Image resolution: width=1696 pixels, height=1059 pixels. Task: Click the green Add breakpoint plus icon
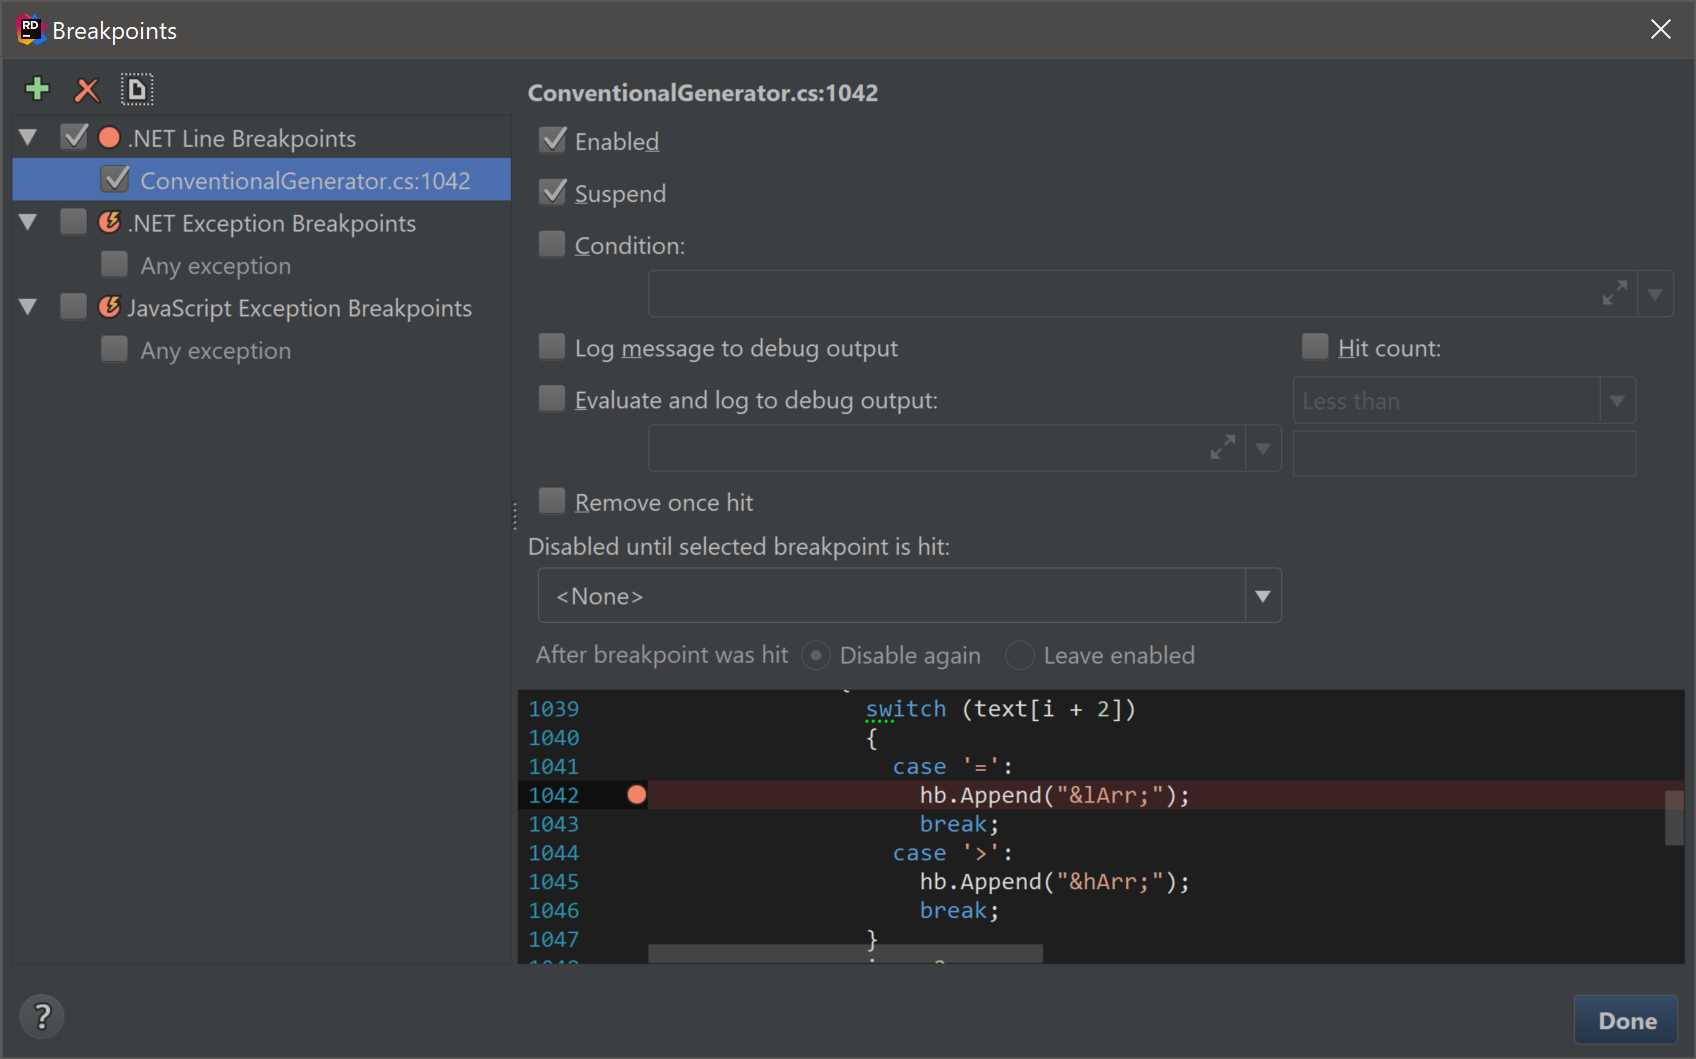(37, 89)
